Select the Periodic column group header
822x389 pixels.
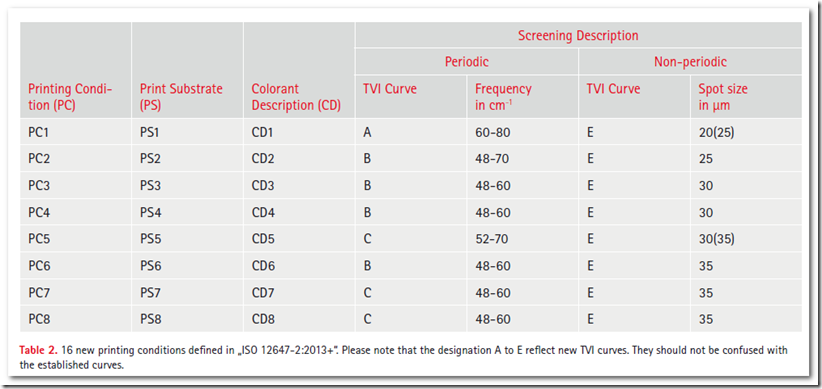point(467,62)
